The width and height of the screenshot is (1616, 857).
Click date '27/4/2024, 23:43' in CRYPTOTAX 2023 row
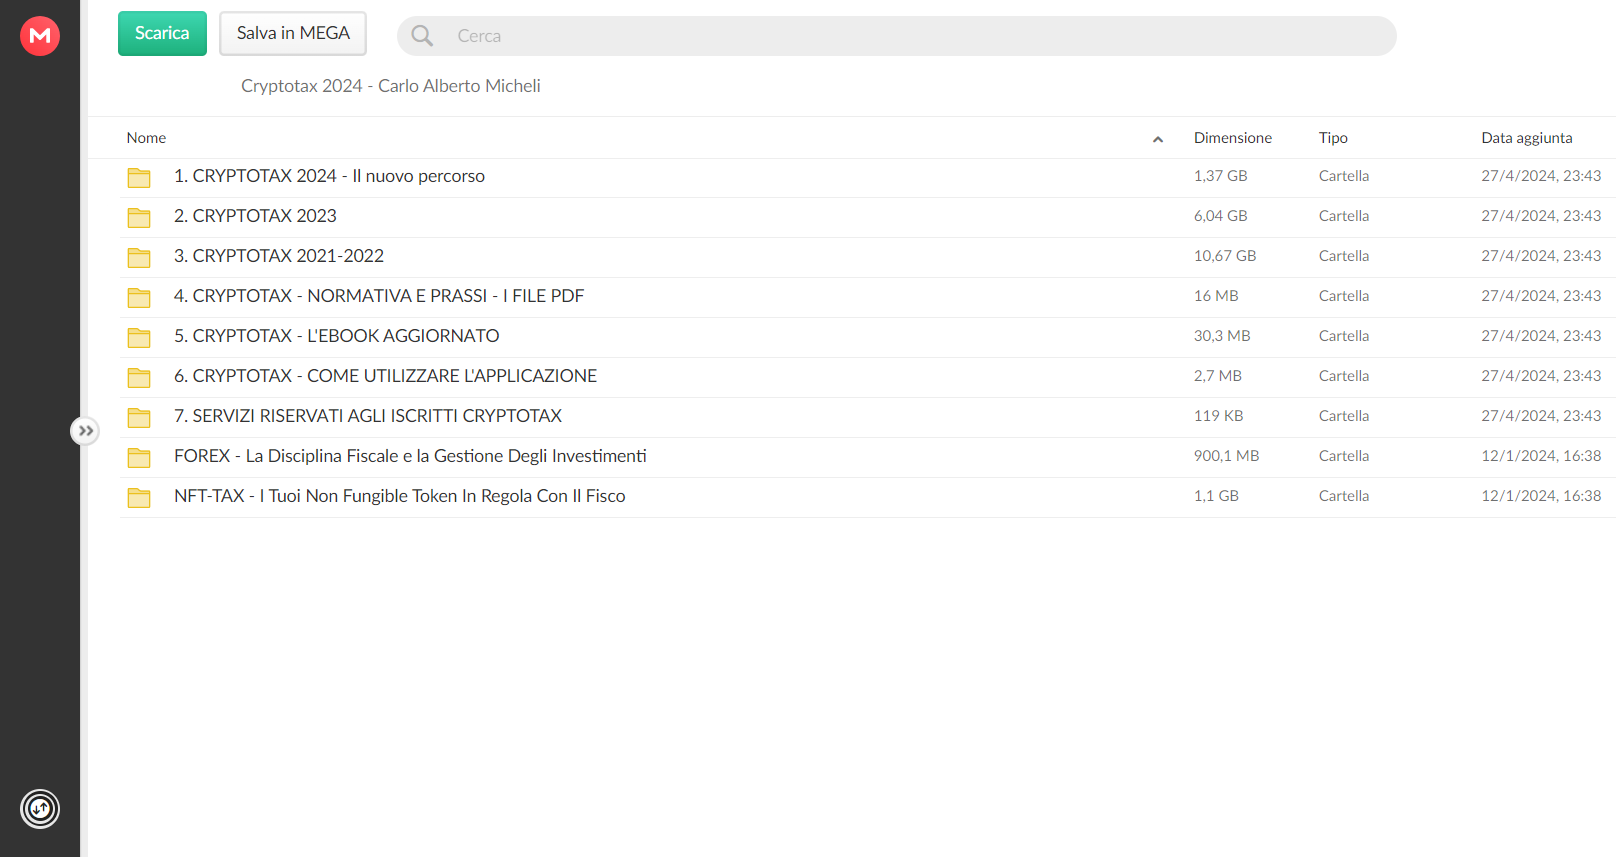1541,216
